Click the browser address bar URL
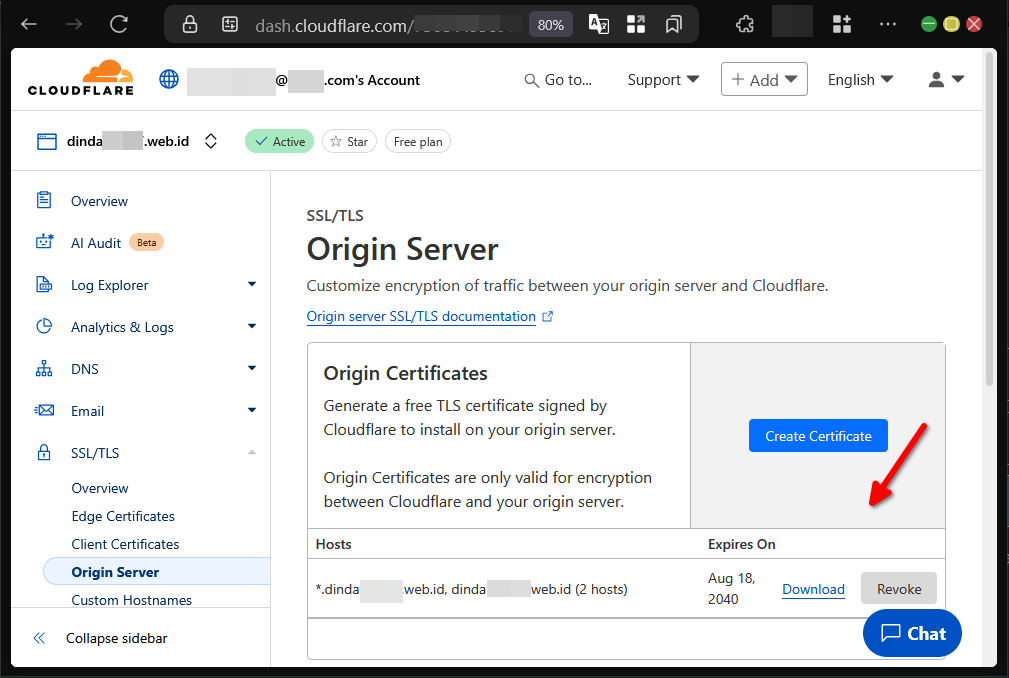The width and height of the screenshot is (1009, 678). tap(386, 26)
